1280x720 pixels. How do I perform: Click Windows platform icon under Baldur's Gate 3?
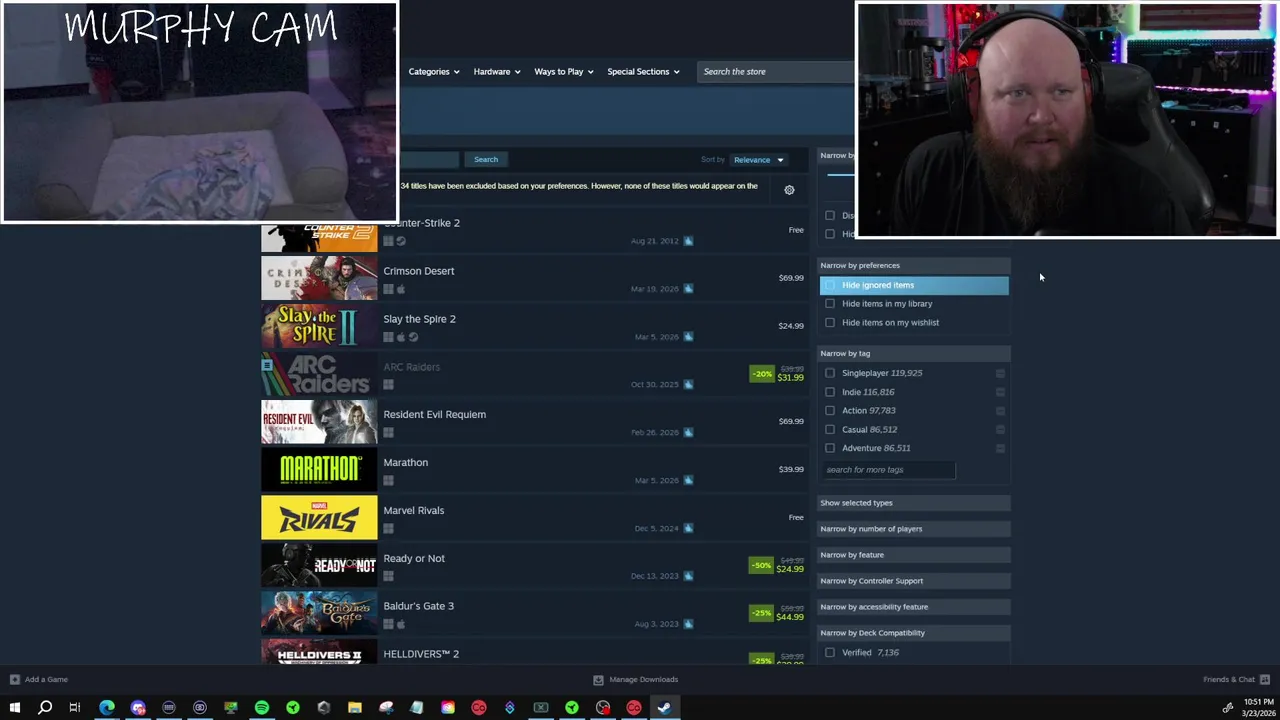tap(388, 624)
